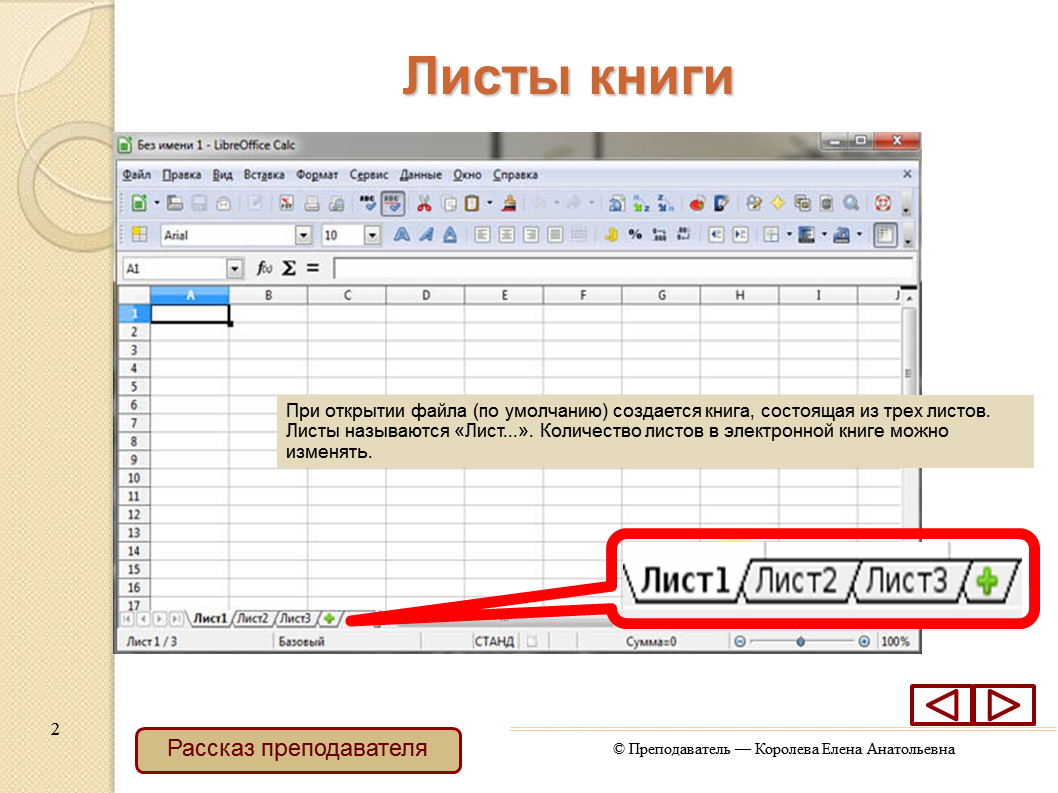Click zoom out minus in status bar
Image resolution: width=1058 pixels, height=793 pixels.
point(740,641)
